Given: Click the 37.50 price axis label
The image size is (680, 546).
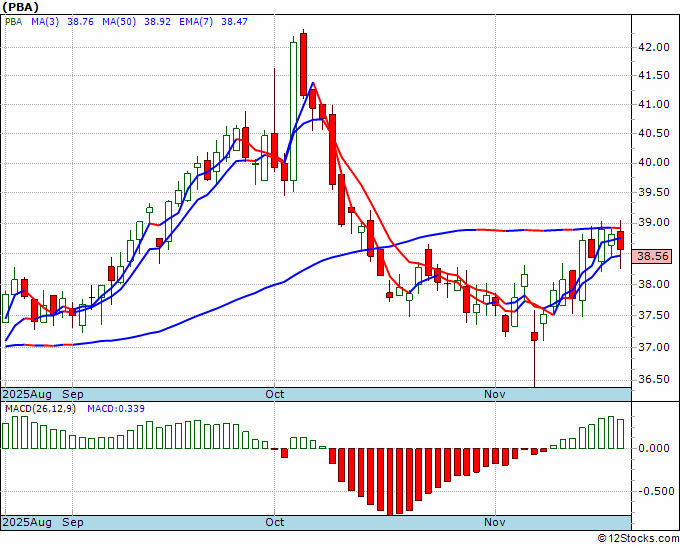Looking at the screenshot, I should pyautogui.click(x=654, y=315).
